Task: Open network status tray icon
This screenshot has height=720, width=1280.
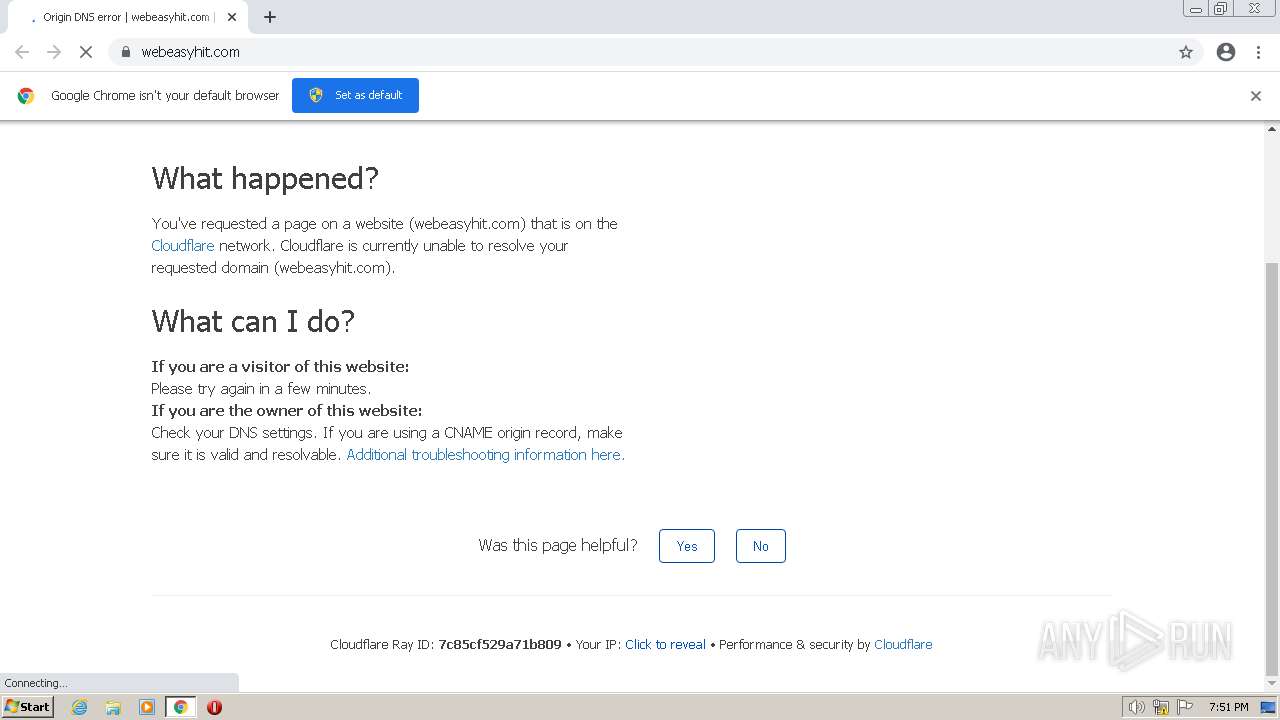Action: pyautogui.click(x=1161, y=707)
